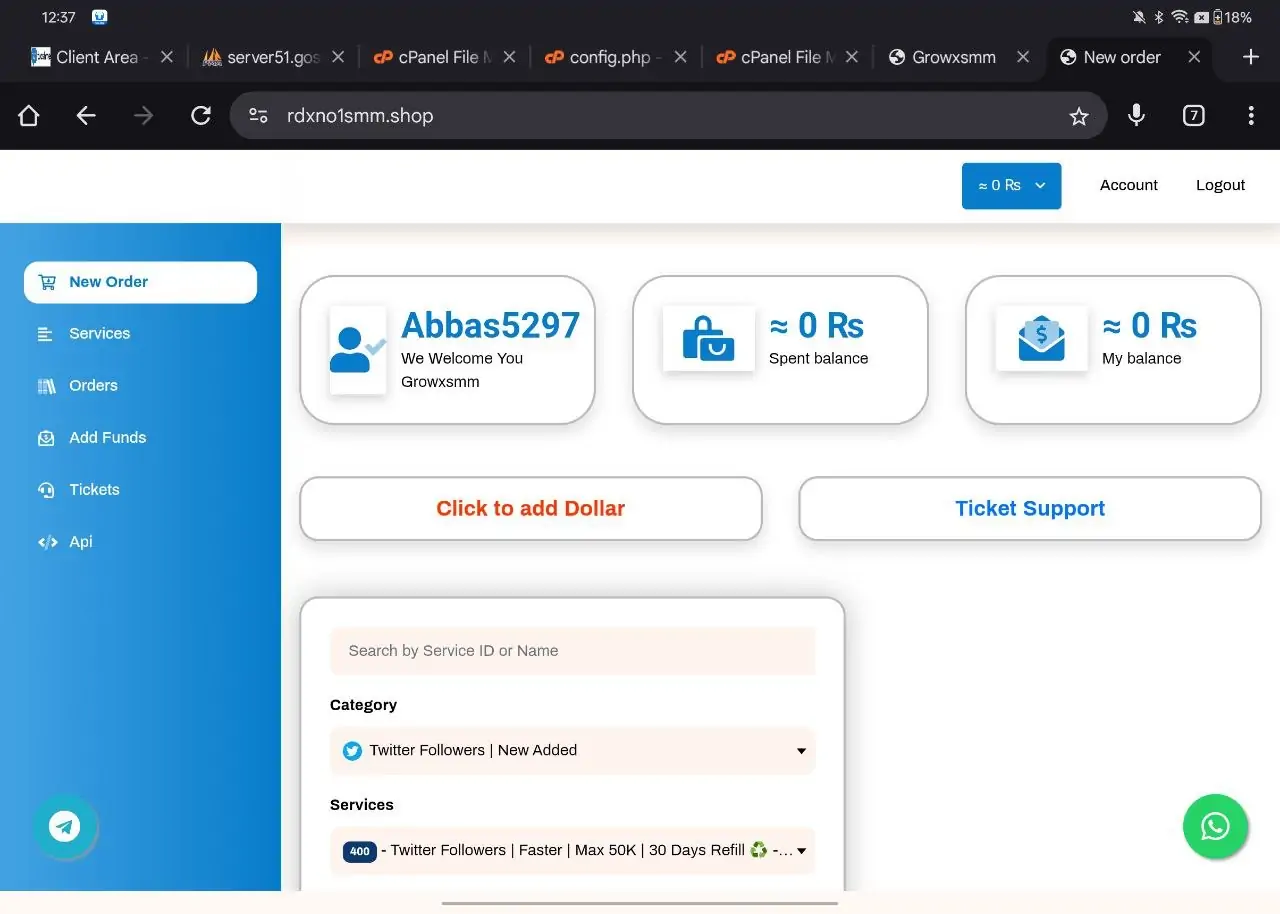Go back using the browser back arrow
The image size is (1280, 914).
tap(86, 116)
